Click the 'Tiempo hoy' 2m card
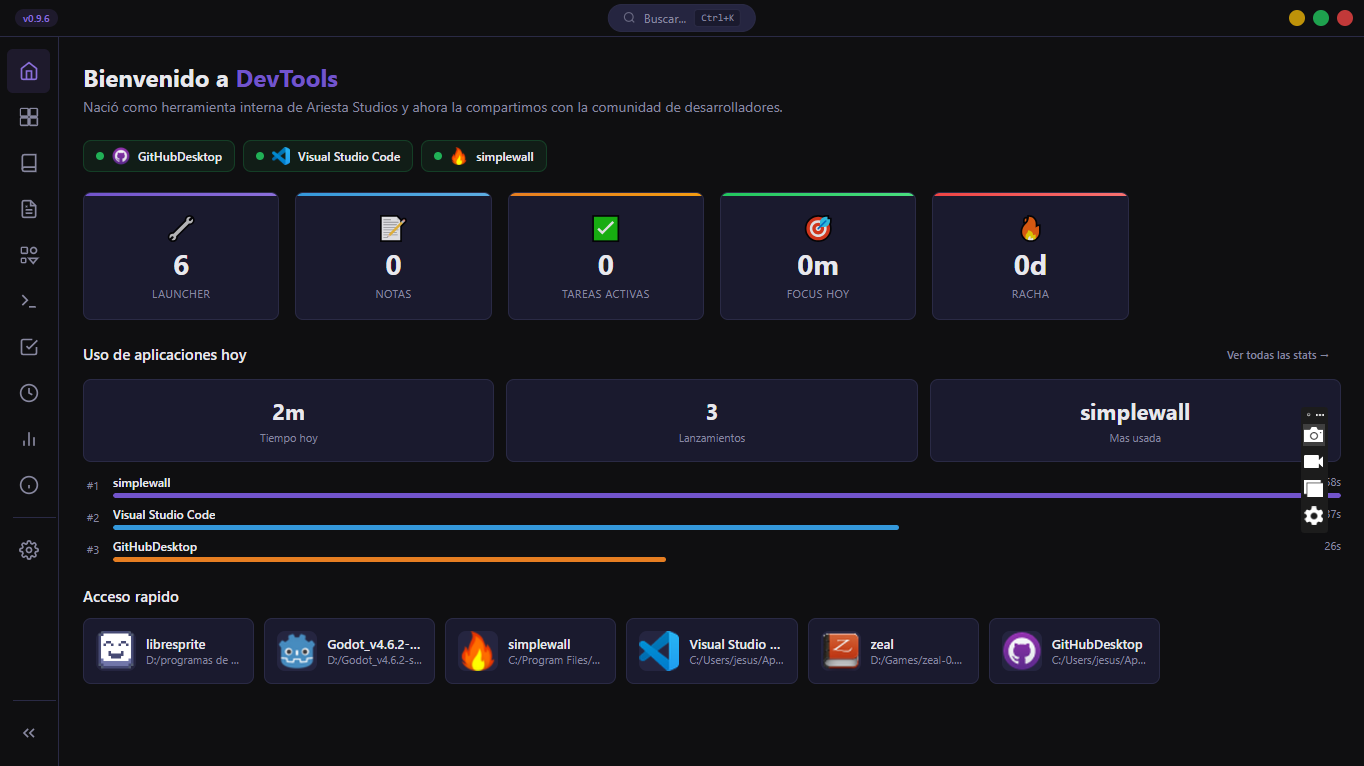The height and width of the screenshot is (766, 1364). click(288, 420)
